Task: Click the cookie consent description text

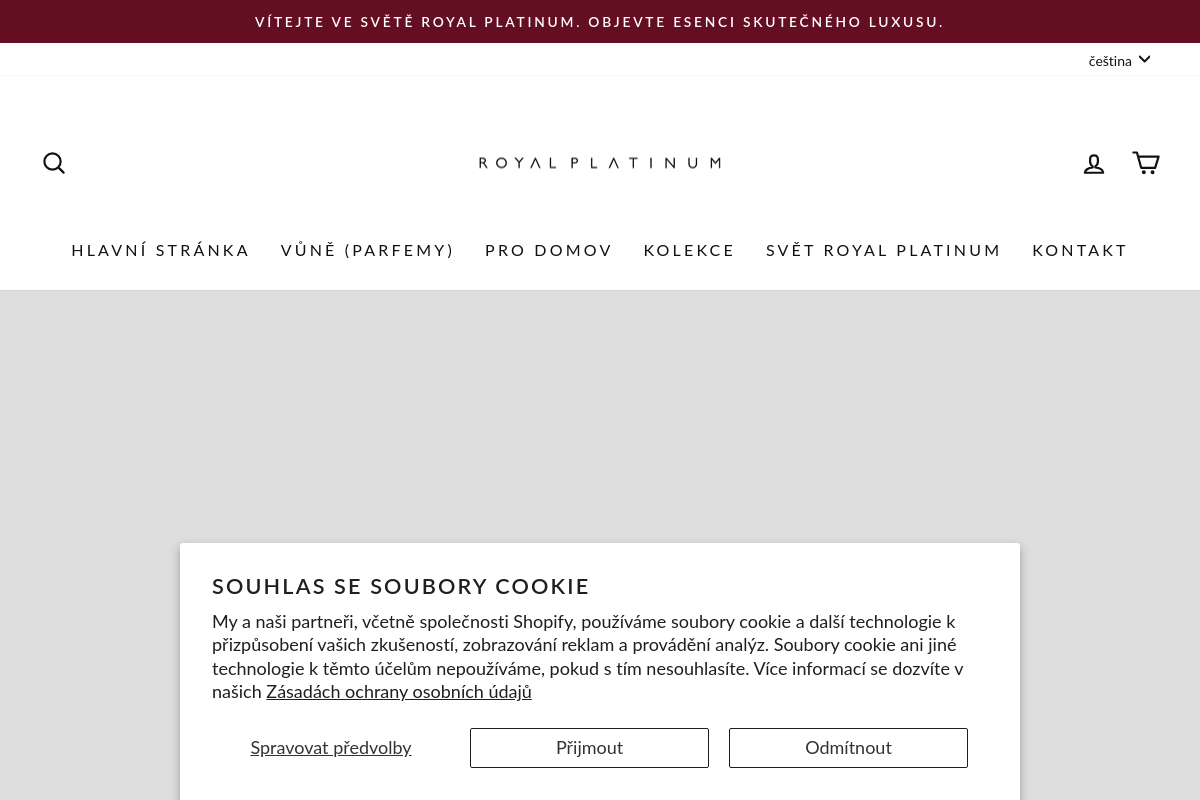Action: point(588,657)
